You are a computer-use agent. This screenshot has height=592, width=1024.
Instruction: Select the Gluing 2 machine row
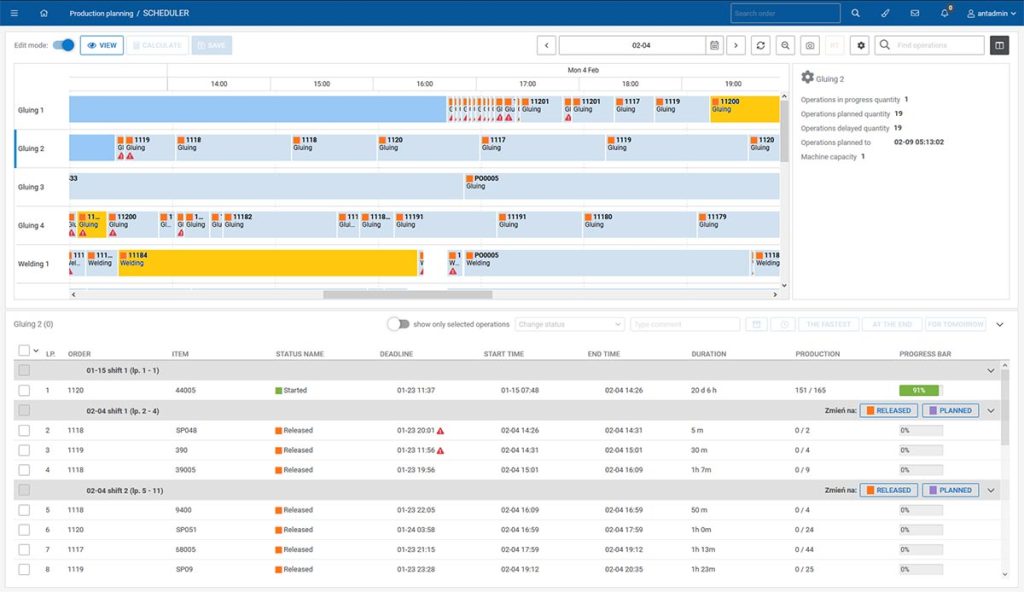coord(31,148)
